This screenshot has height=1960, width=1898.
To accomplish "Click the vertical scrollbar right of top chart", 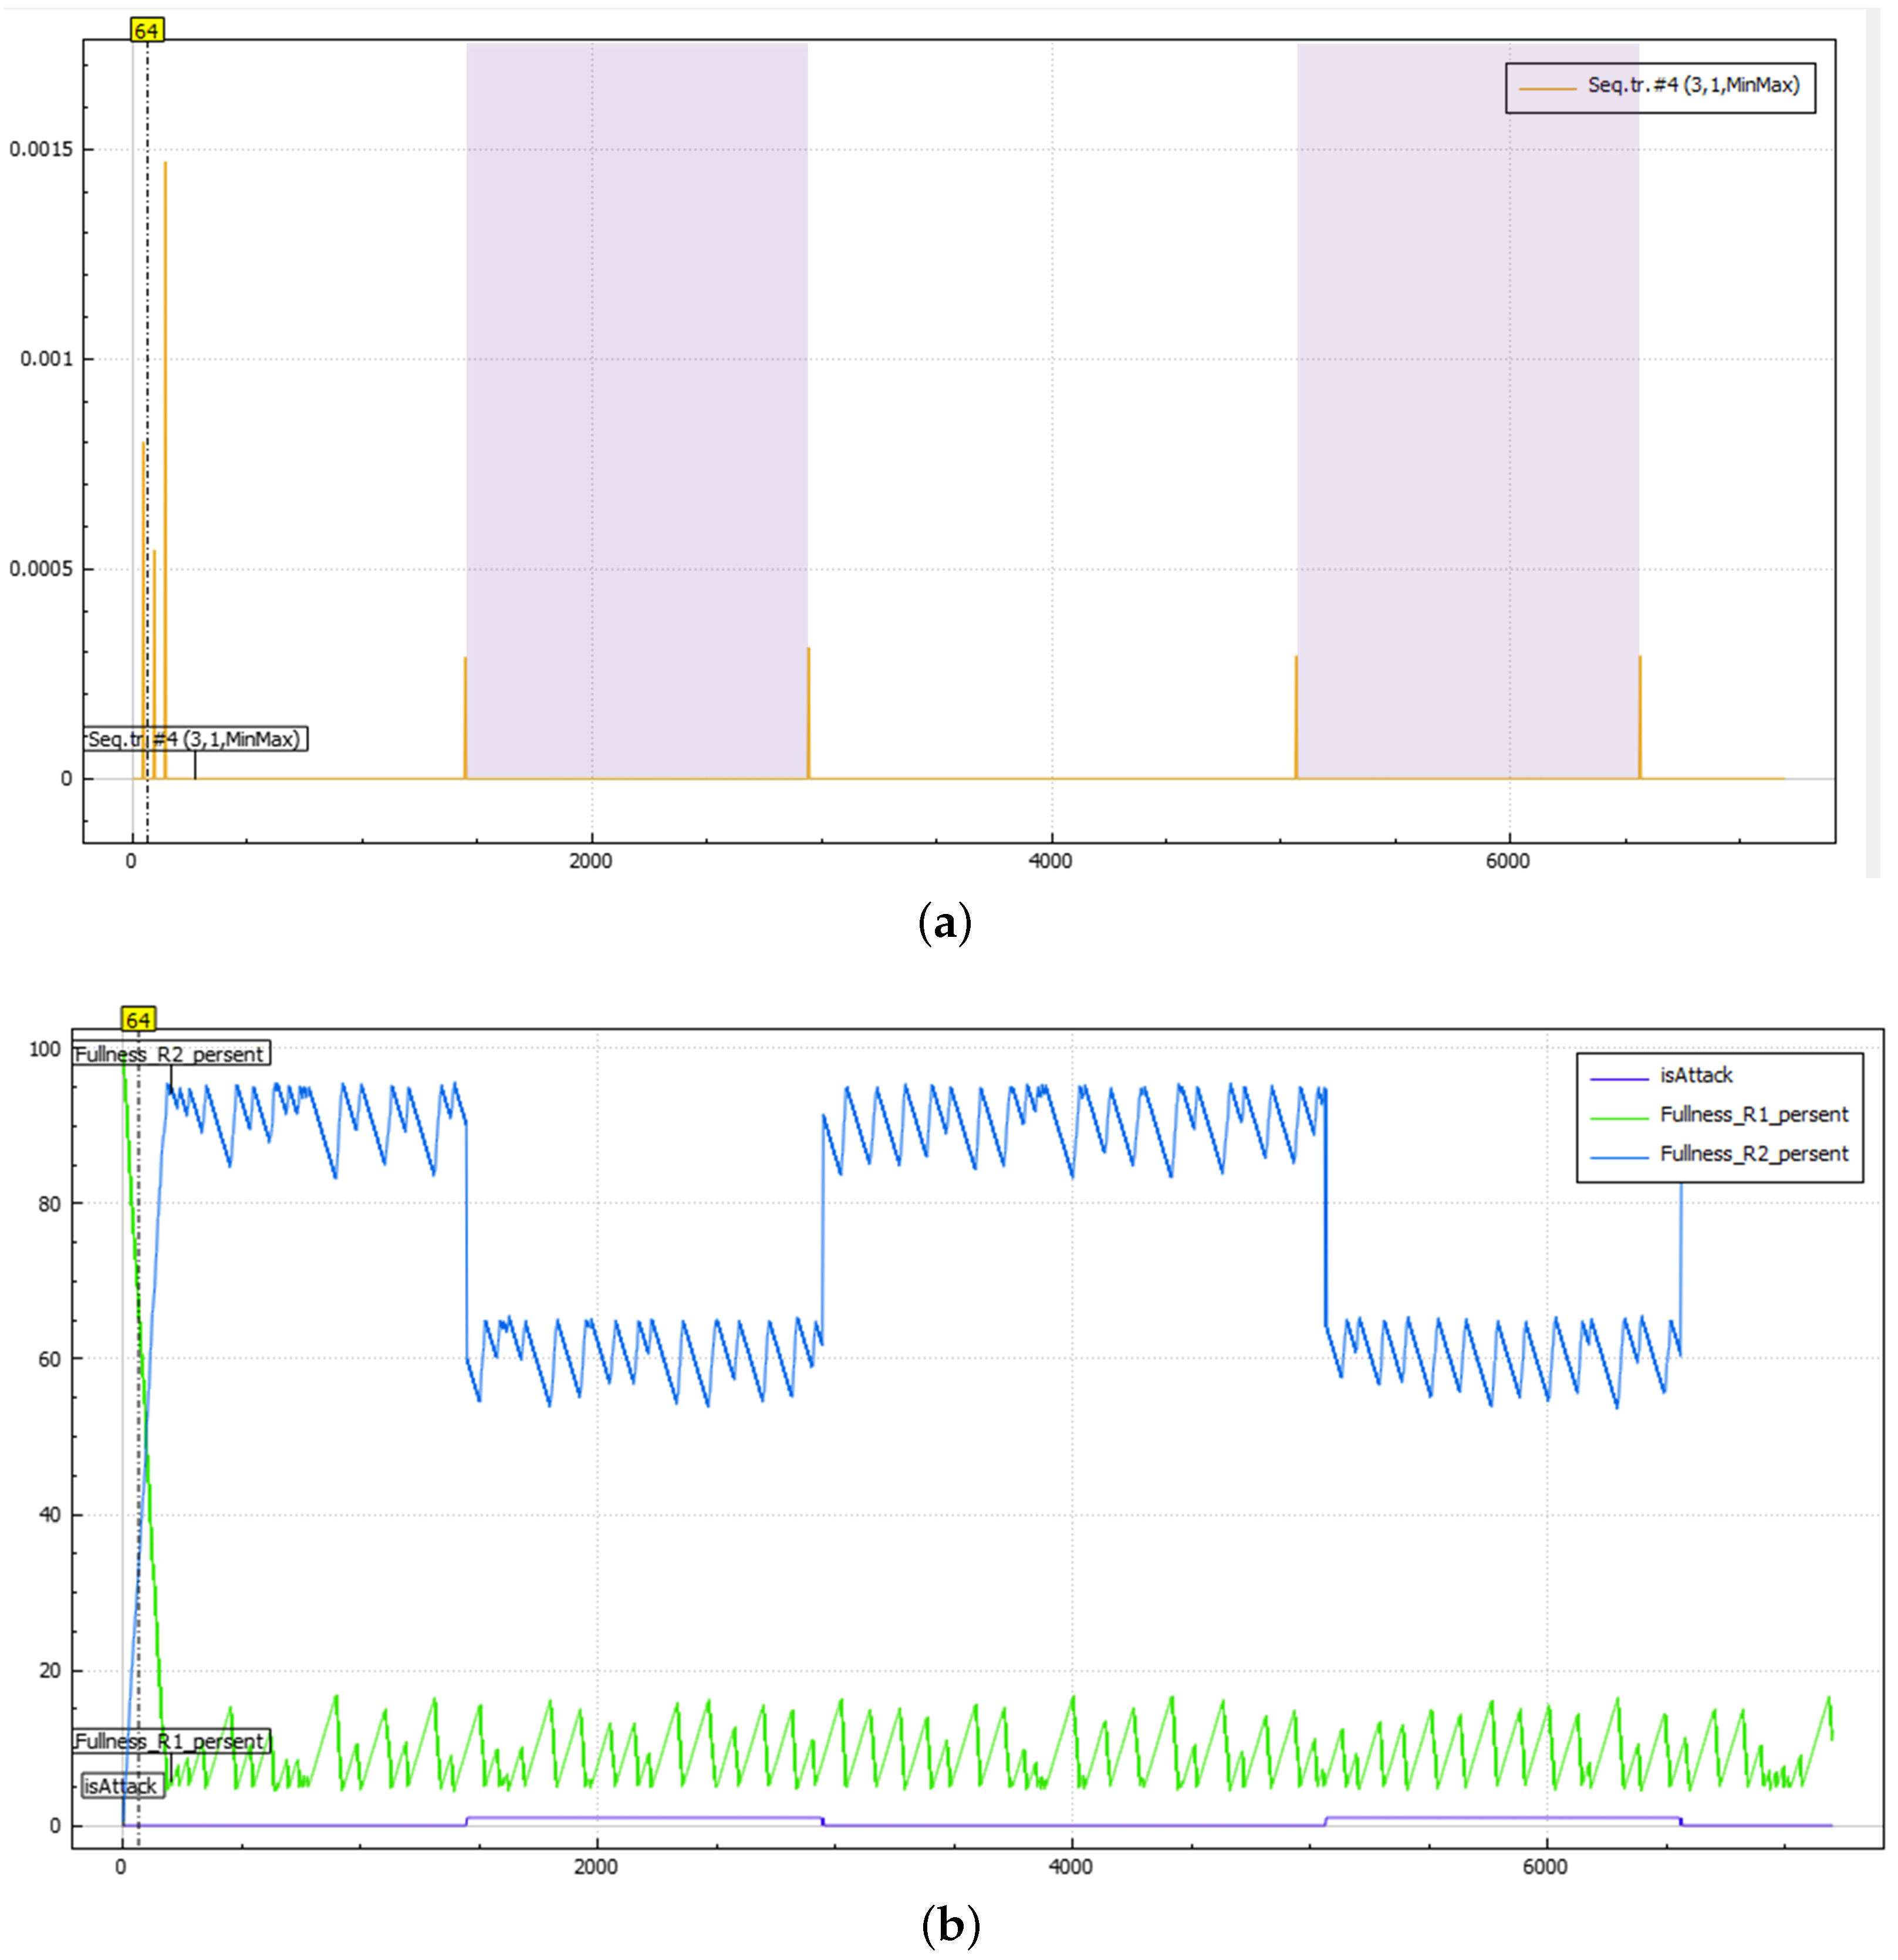I will pos(1872,440).
